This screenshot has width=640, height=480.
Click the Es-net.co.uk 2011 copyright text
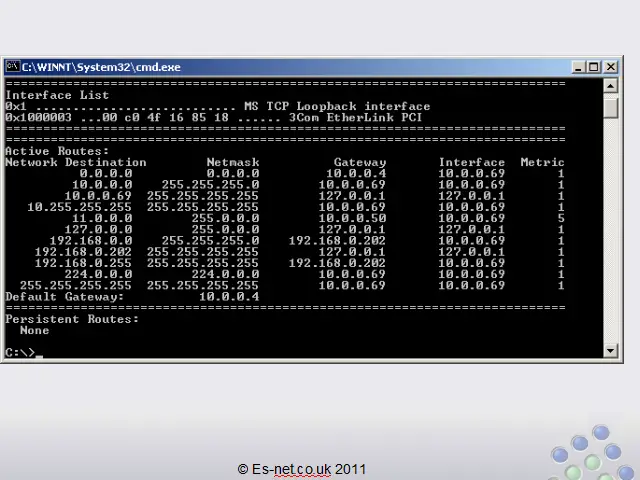(302, 468)
